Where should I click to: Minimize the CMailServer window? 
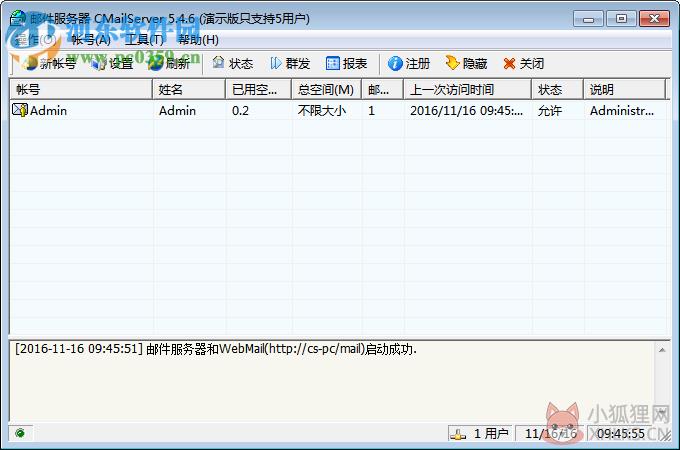(588, 19)
